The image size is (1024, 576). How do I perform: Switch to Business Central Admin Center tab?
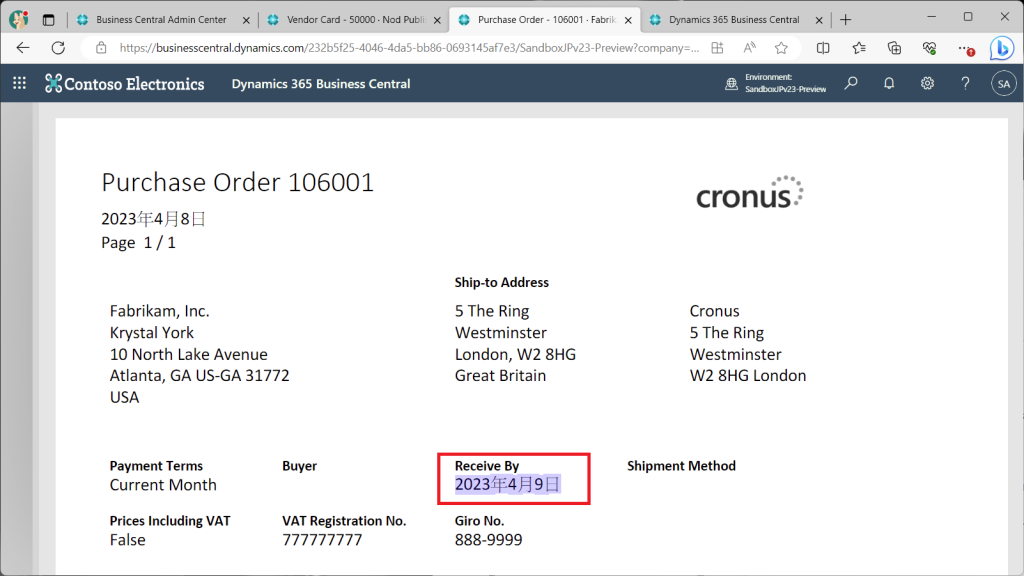(x=161, y=20)
